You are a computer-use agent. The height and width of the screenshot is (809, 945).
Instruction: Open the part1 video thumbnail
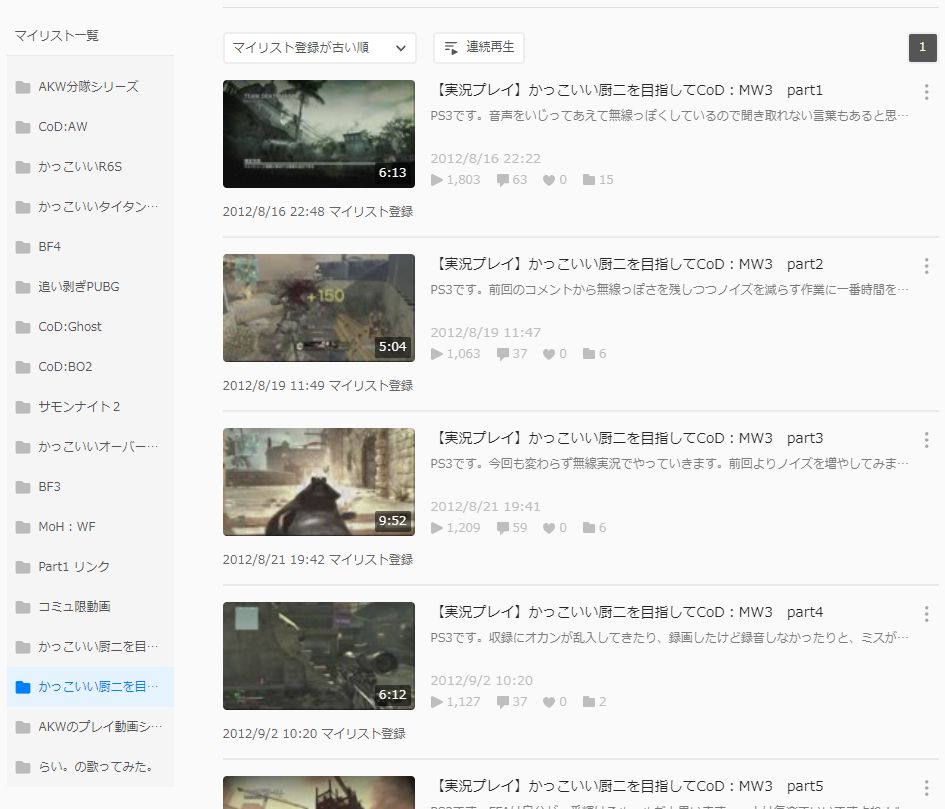pyautogui.click(x=319, y=134)
